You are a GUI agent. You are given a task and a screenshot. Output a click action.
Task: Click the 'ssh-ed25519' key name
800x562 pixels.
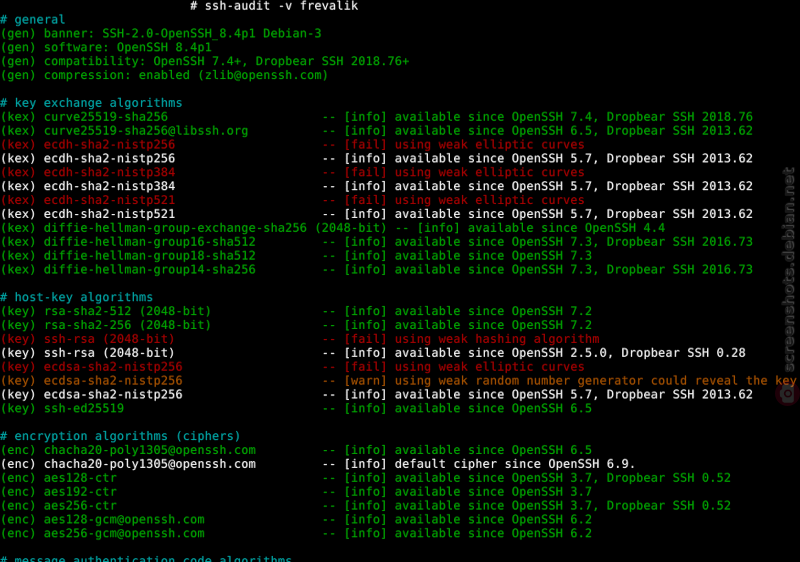point(84,408)
